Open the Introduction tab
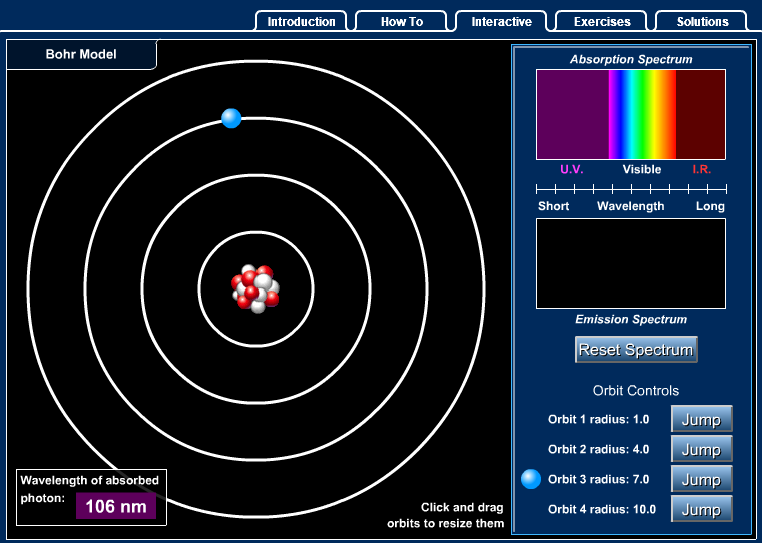762x543 pixels. click(x=301, y=21)
